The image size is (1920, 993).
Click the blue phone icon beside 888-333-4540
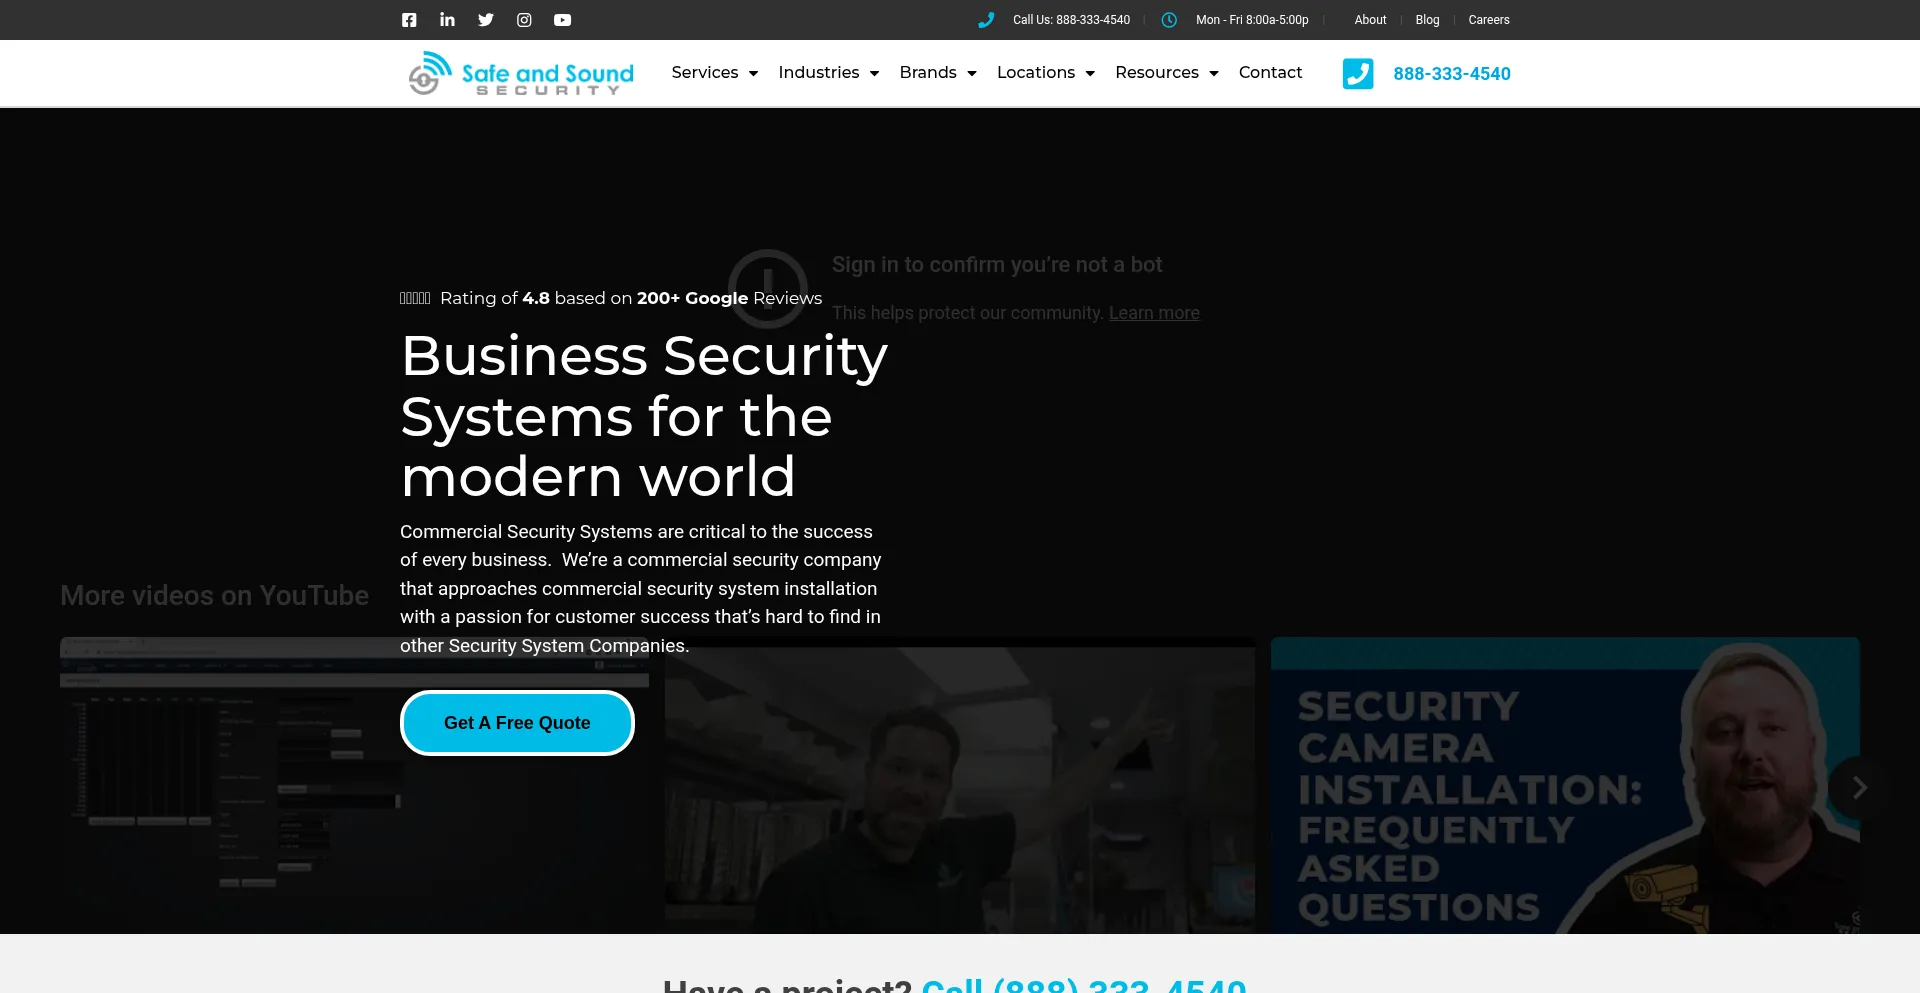pos(1358,74)
